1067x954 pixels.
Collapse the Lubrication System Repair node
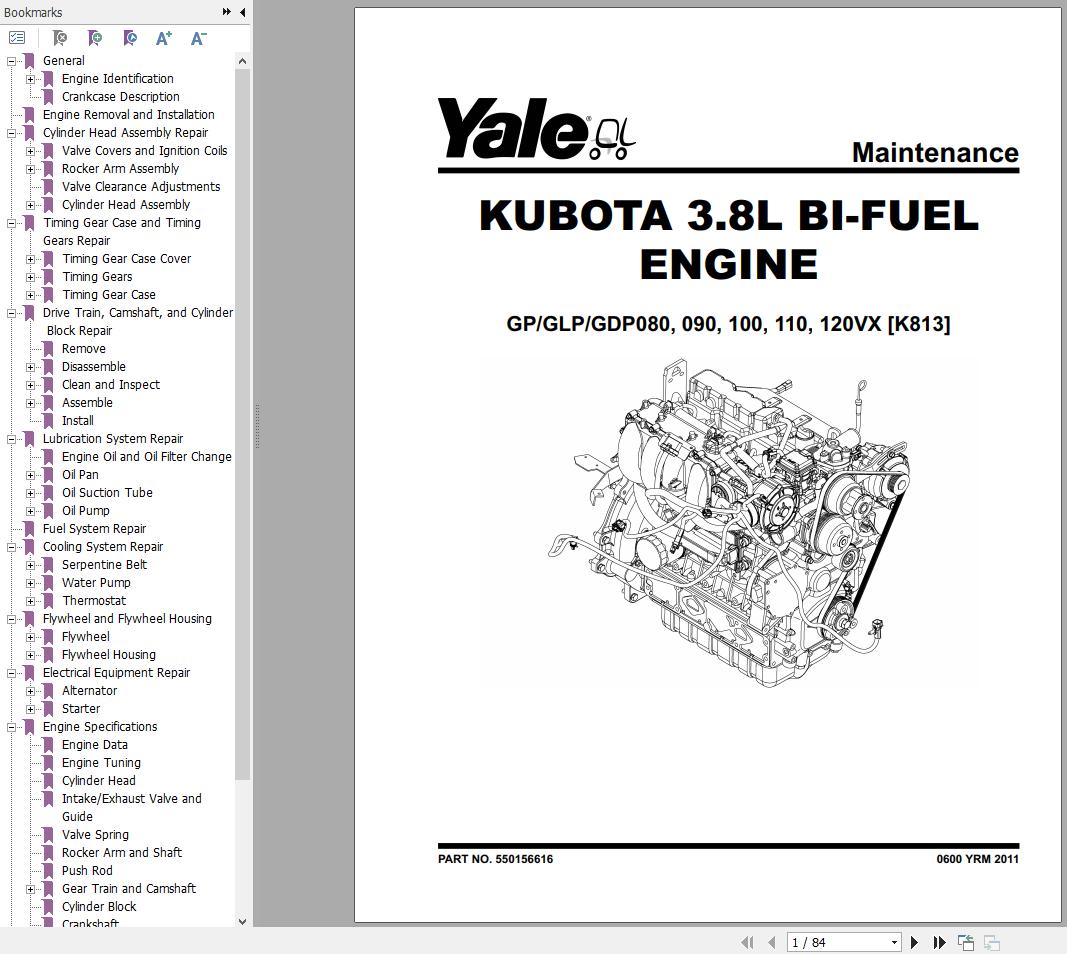pos(11,440)
